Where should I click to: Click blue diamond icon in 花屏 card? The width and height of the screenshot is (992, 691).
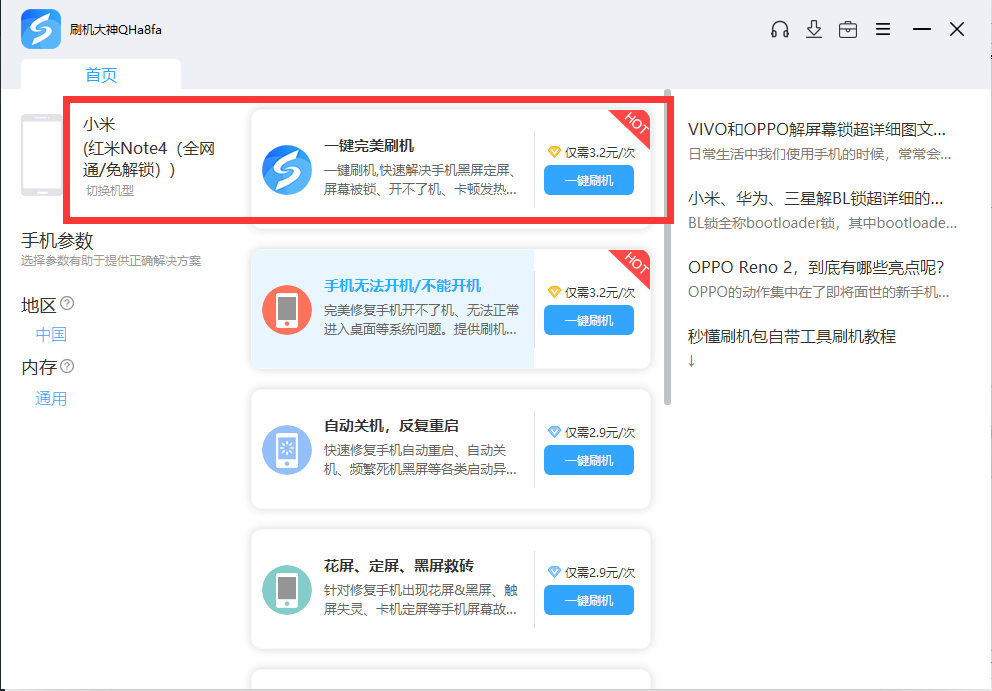click(554, 571)
